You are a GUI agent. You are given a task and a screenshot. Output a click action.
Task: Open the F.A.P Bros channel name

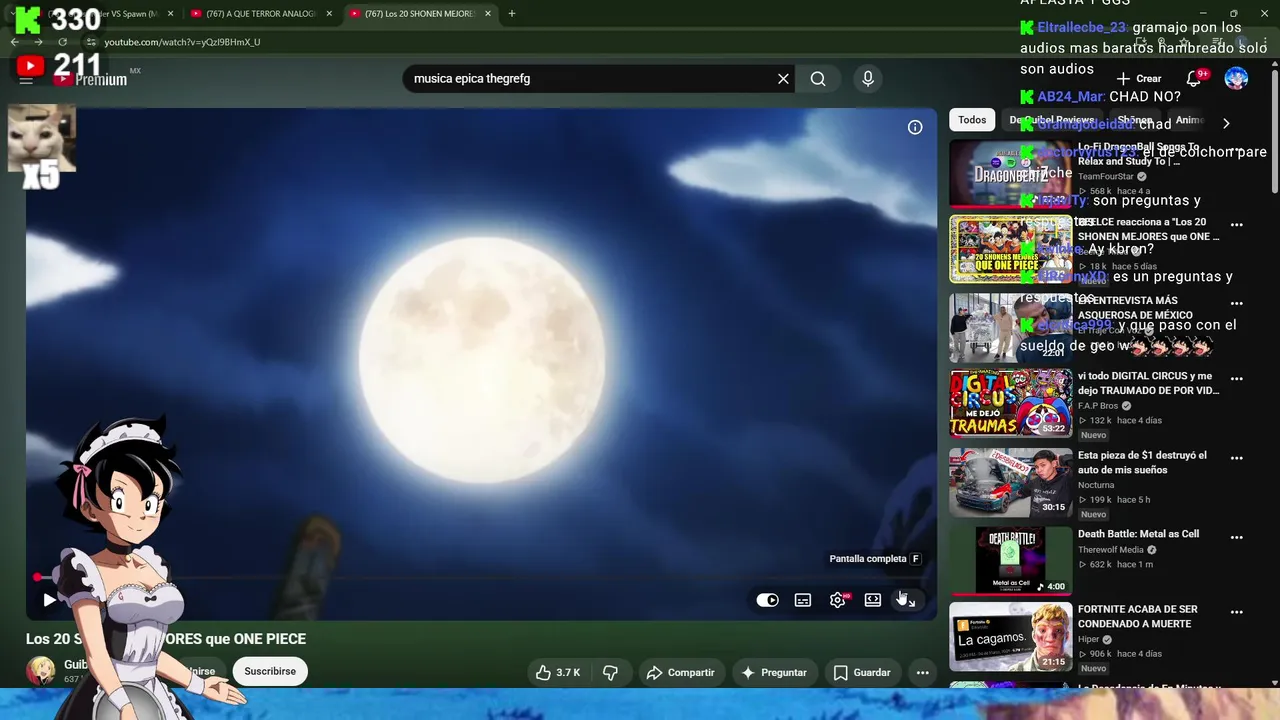1098,406
